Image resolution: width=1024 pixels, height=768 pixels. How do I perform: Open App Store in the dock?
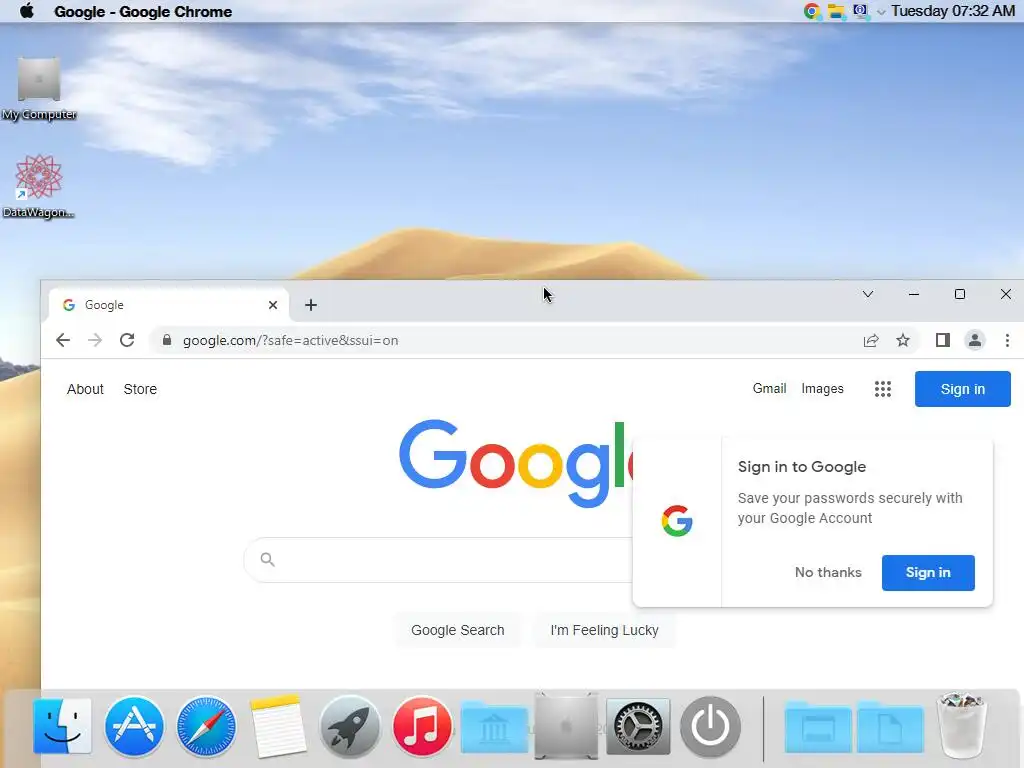134,726
